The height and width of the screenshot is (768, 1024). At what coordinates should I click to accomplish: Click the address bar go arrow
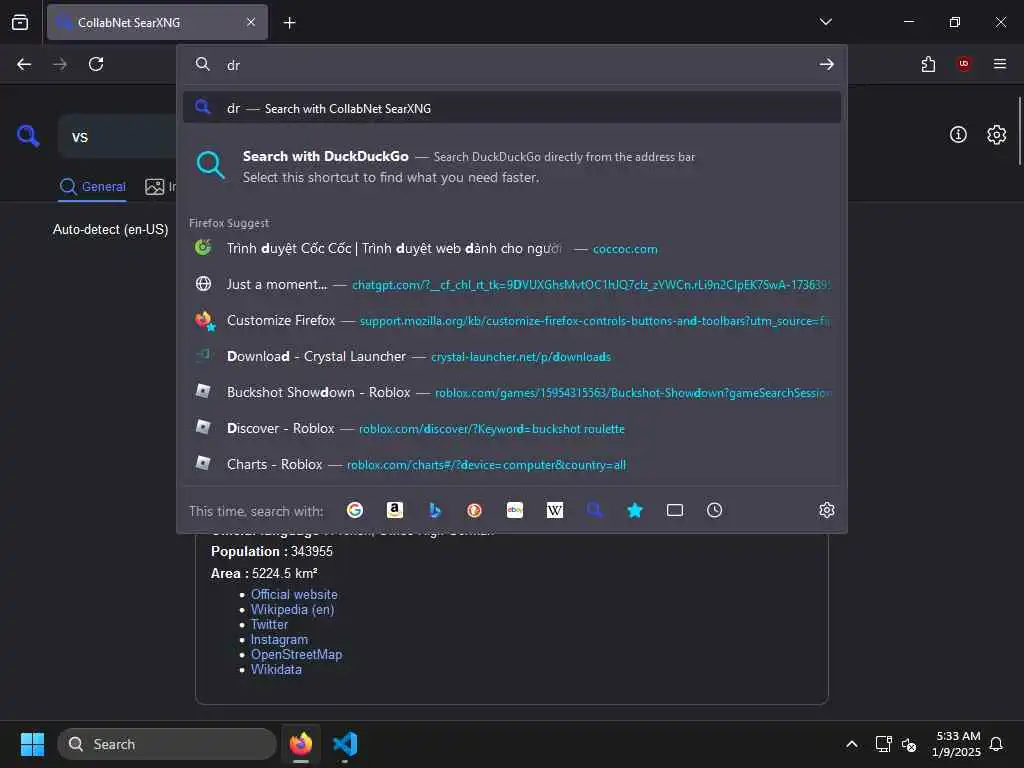tap(826, 64)
